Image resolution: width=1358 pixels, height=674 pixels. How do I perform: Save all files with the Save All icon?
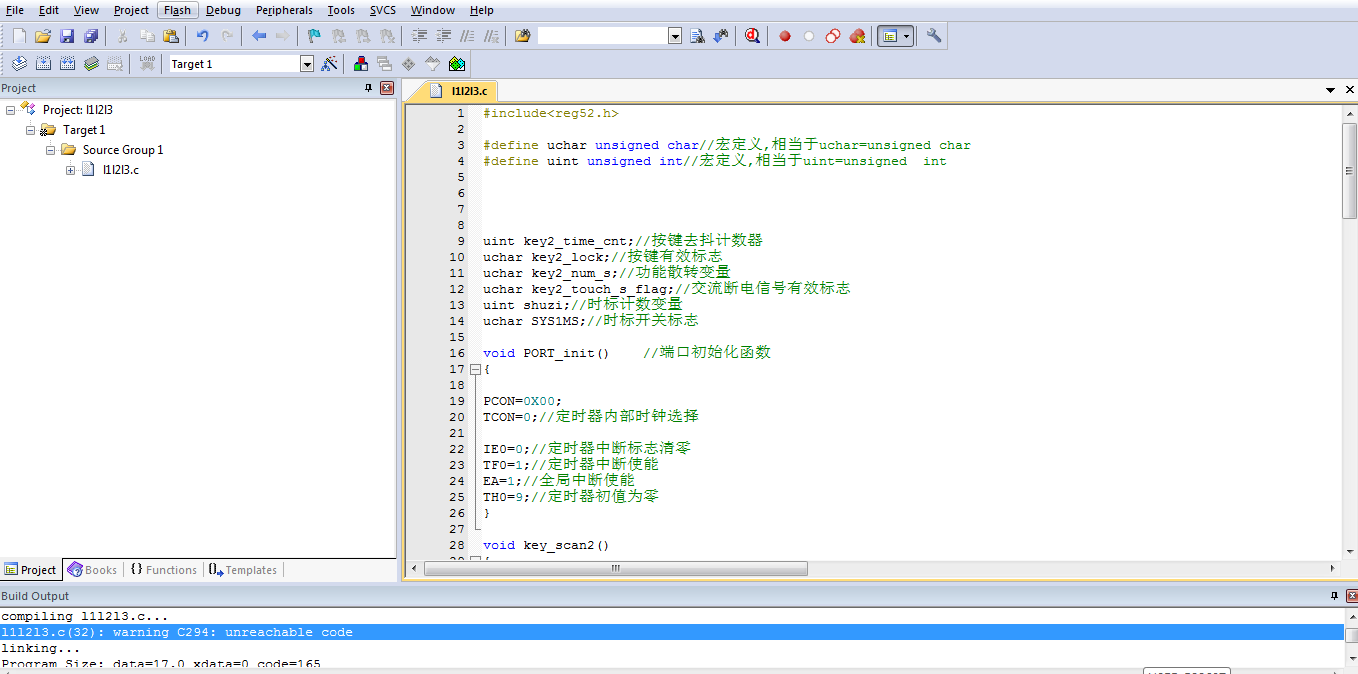click(91, 36)
